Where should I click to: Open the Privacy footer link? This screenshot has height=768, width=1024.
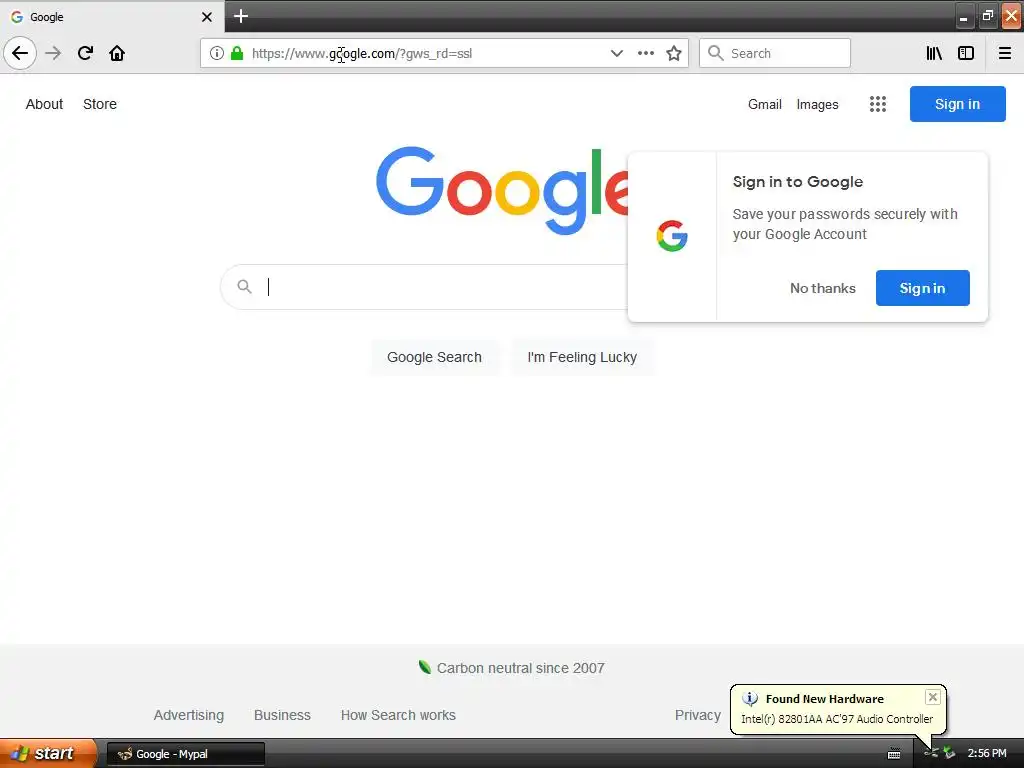click(697, 715)
